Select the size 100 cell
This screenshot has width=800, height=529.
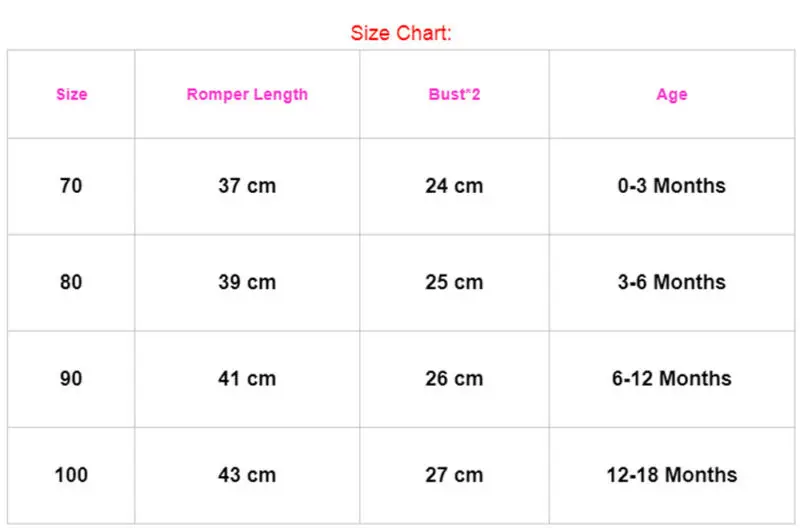pos(71,475)
